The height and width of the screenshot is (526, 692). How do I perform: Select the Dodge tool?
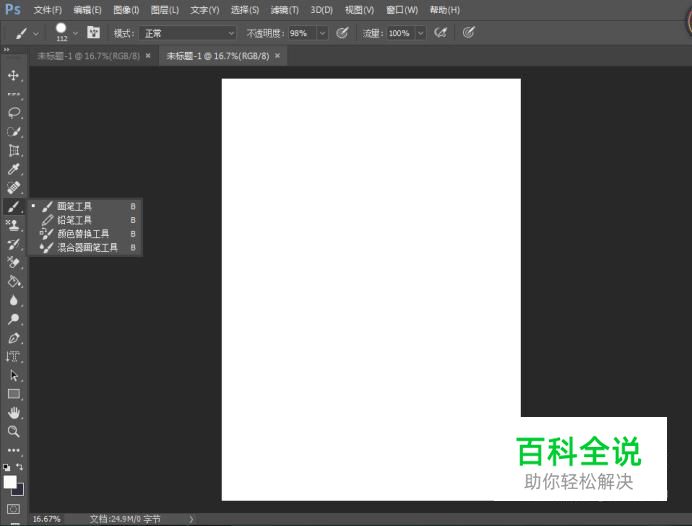pos(13,319)
